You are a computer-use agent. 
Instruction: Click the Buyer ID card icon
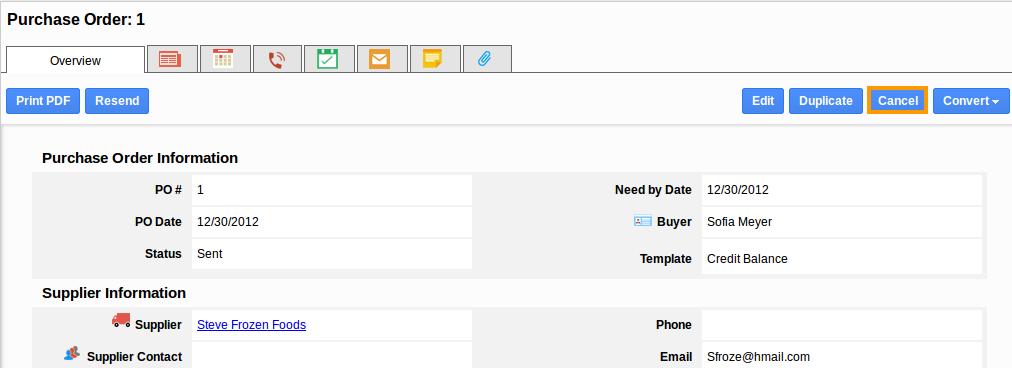[642, 221]
